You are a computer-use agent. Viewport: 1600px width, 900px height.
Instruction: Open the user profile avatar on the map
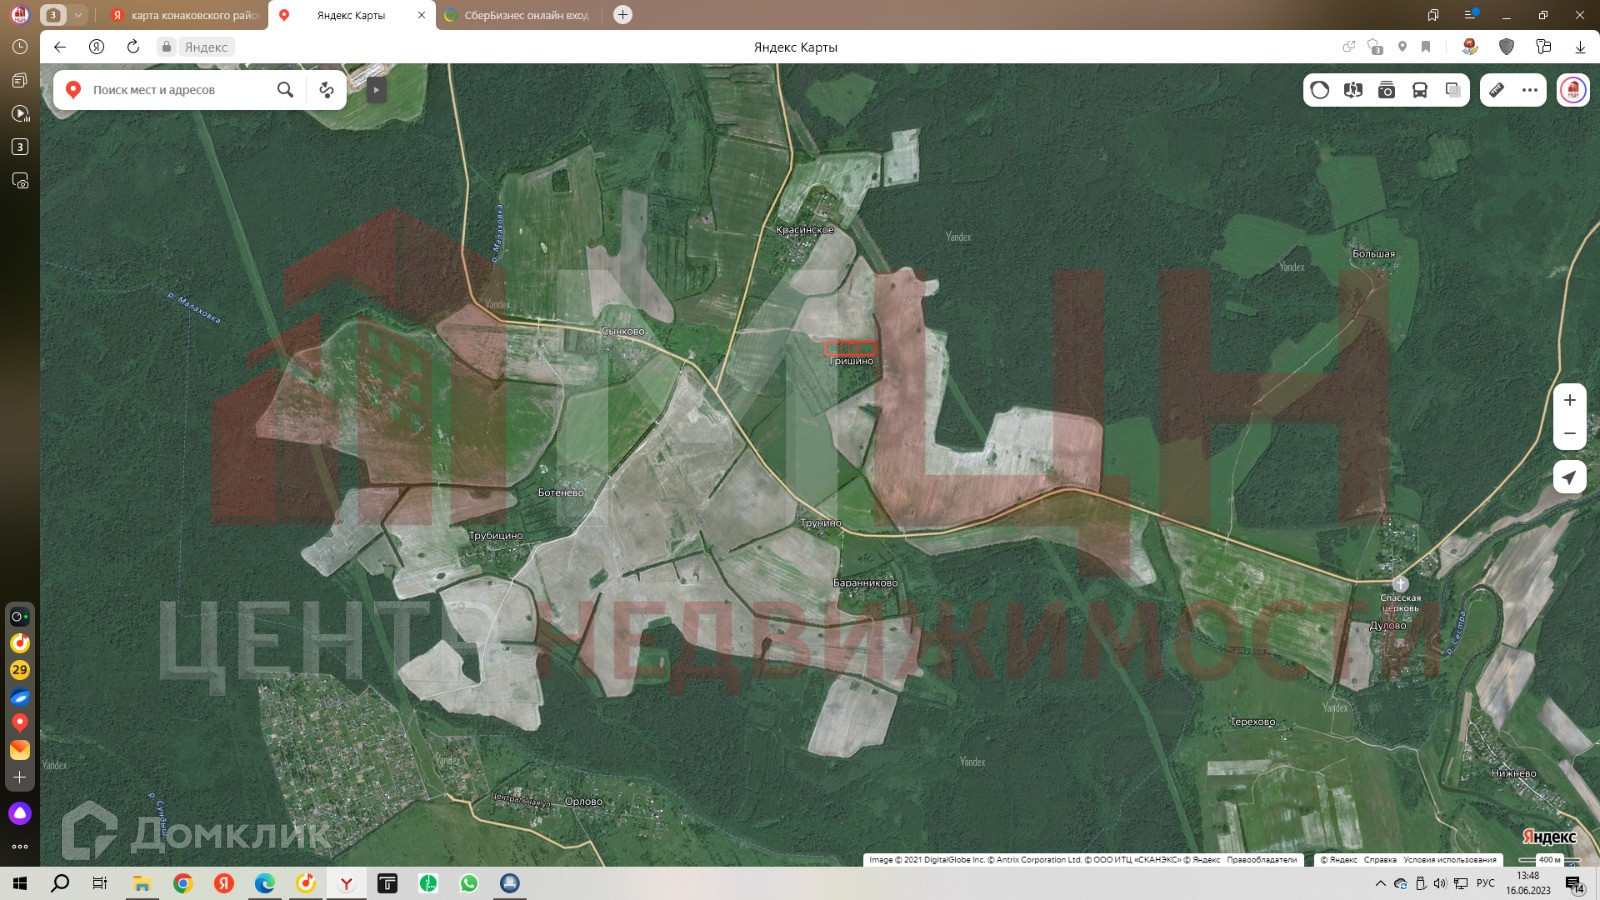[x=1573, y=90]
